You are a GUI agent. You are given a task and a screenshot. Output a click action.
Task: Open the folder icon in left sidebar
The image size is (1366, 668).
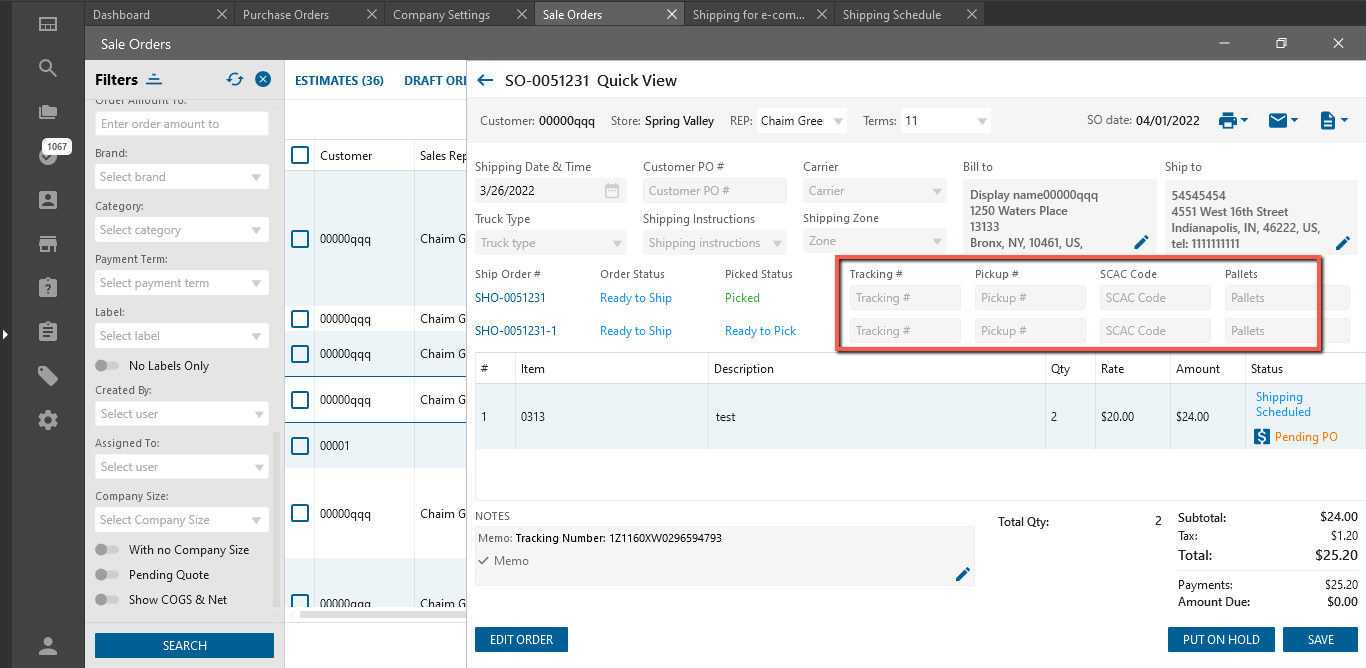[48, 112]
